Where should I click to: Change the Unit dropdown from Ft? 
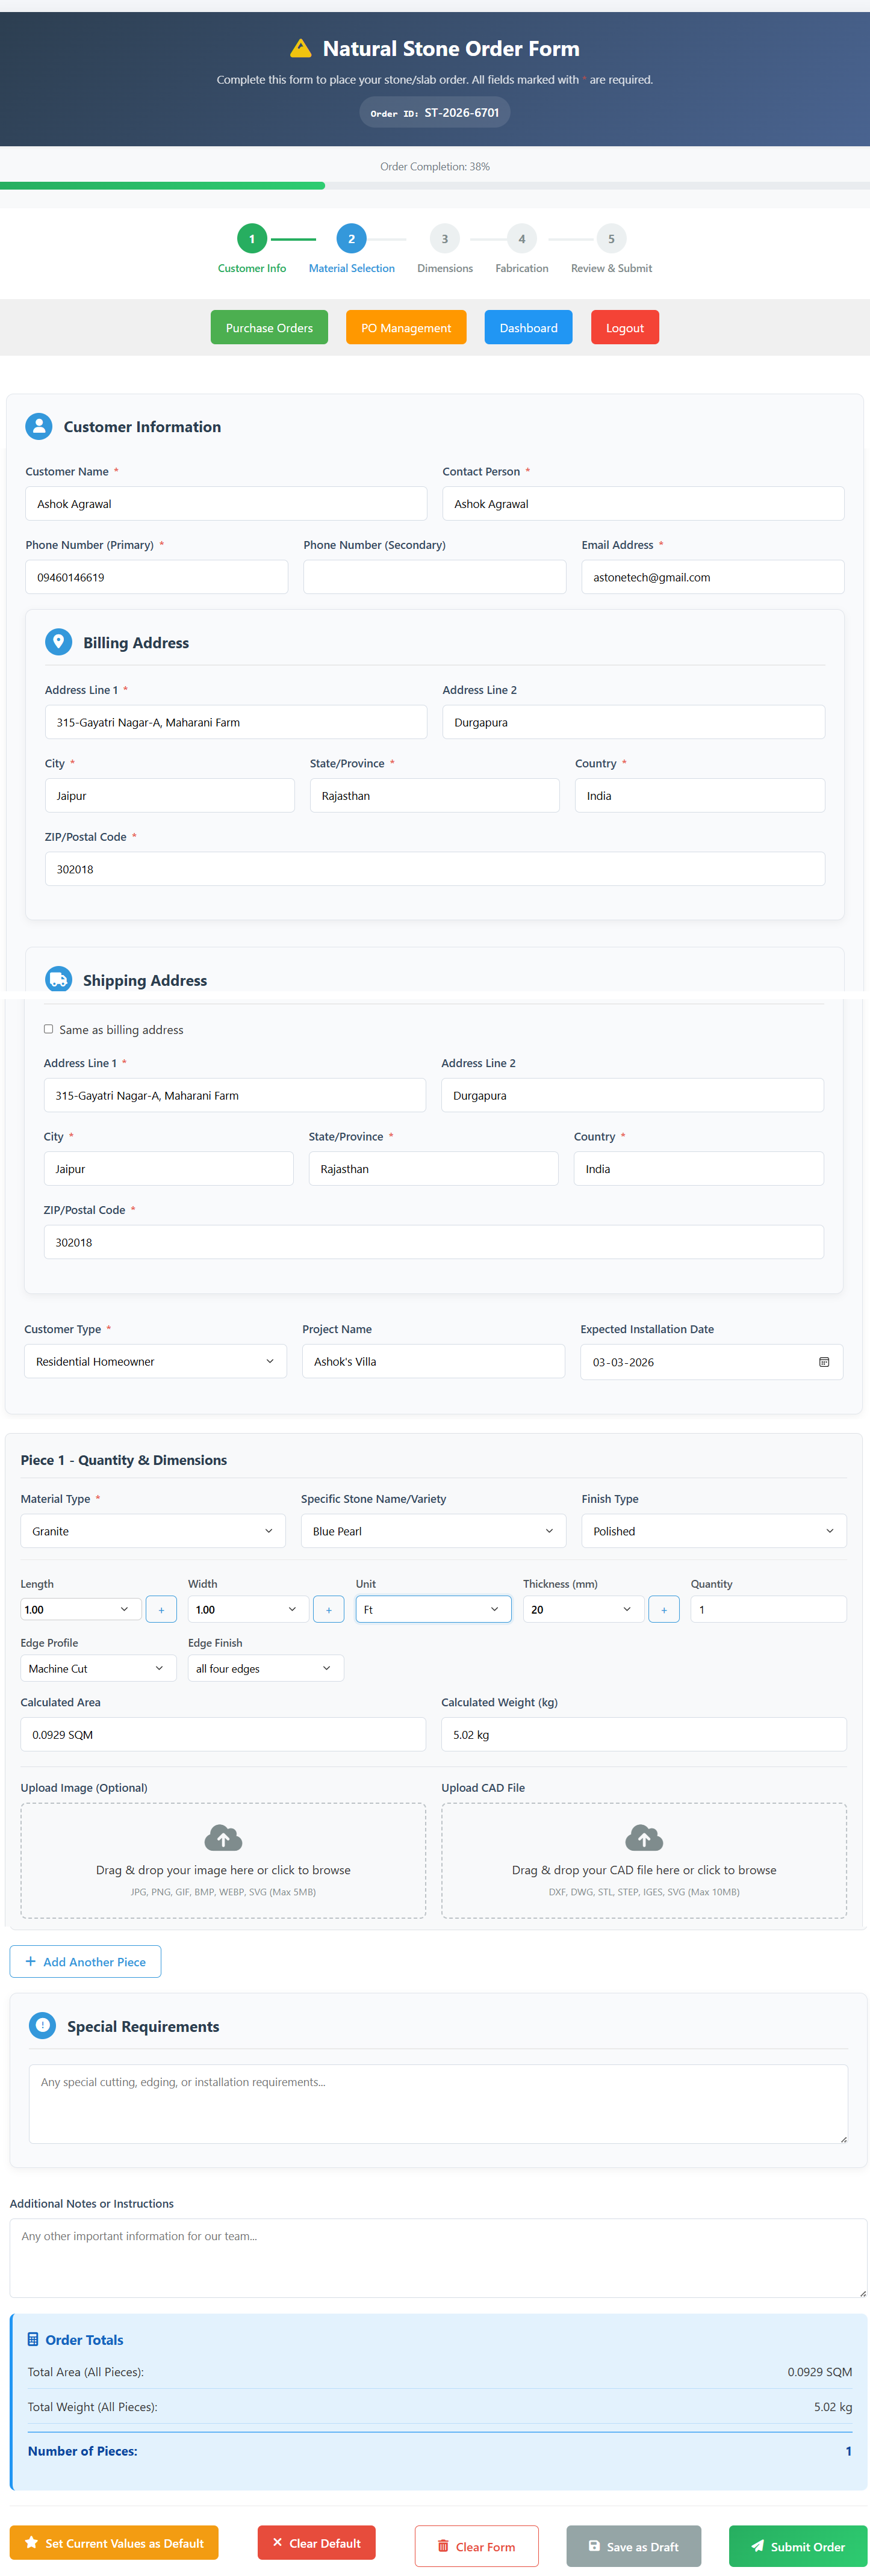click(432, 1609)
